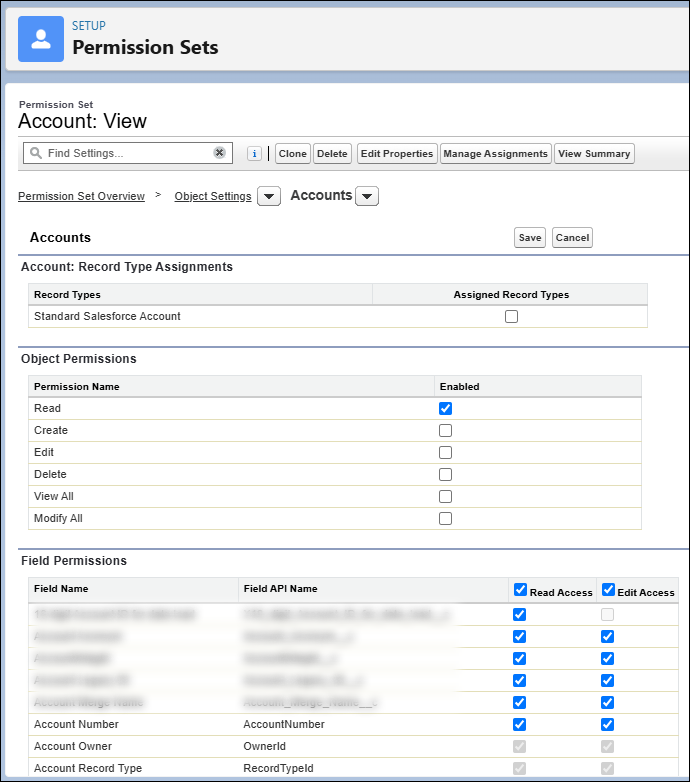Assign the Standard Salesforce Account record type

(x=511, y=316)
